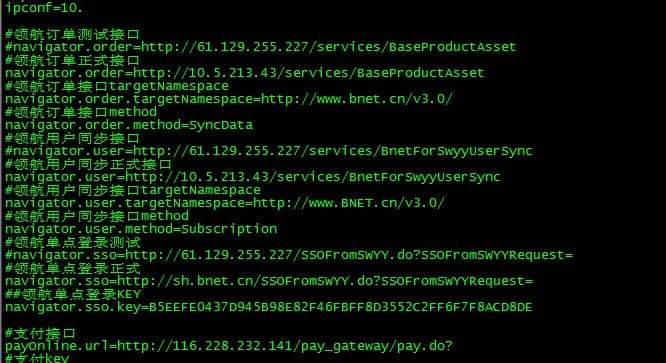Viewport: 666px width, 363px height.
Task: Click the comment ##领航单点登录KEY
Action: pos(73,294)
